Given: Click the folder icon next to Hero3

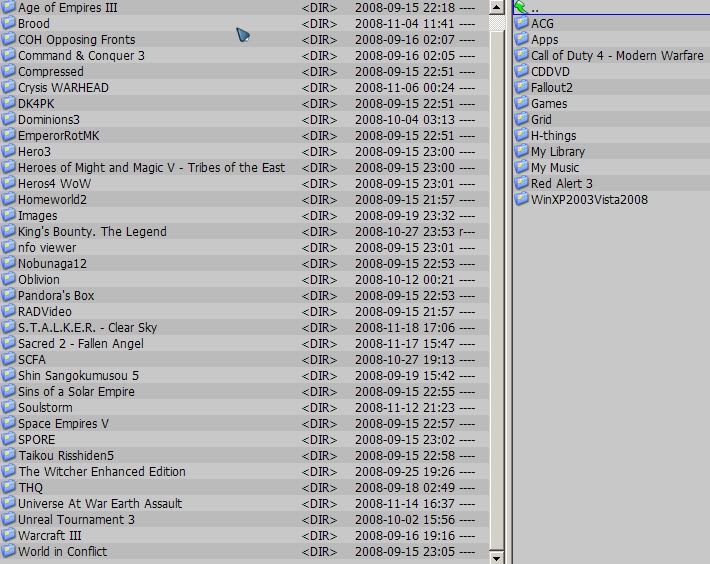Looking at the screenshot, I should [x=8, y=151].
